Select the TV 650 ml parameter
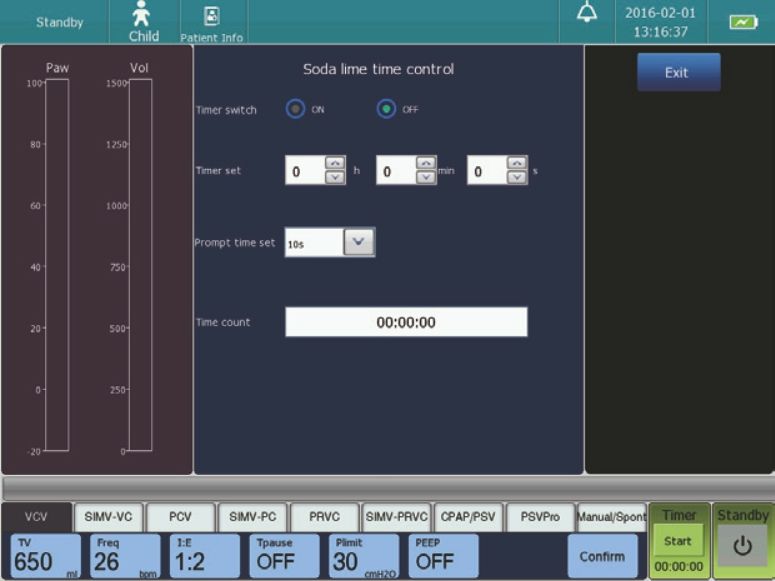This screenshot has height=581, width=775. [x=46, y=556]
